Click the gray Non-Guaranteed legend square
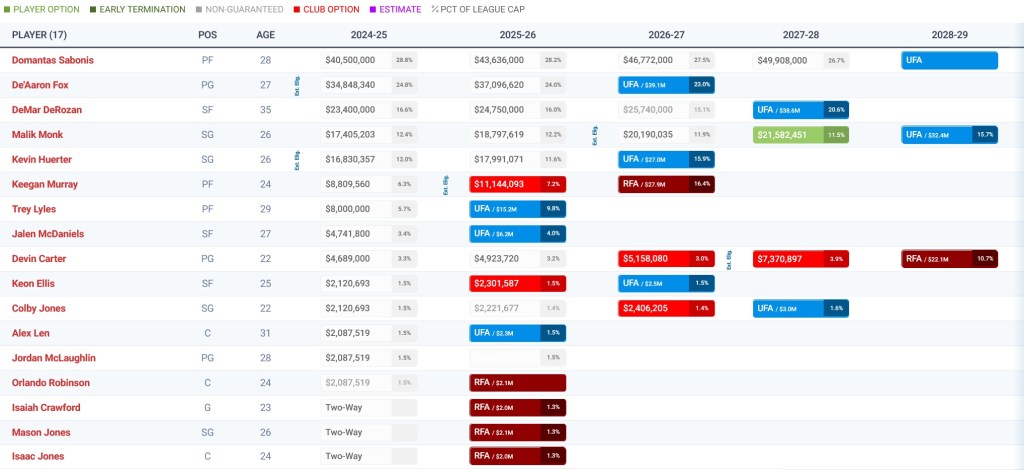Image resolution: width=1024 pixels, height=470 pixels. pos(198,9)
